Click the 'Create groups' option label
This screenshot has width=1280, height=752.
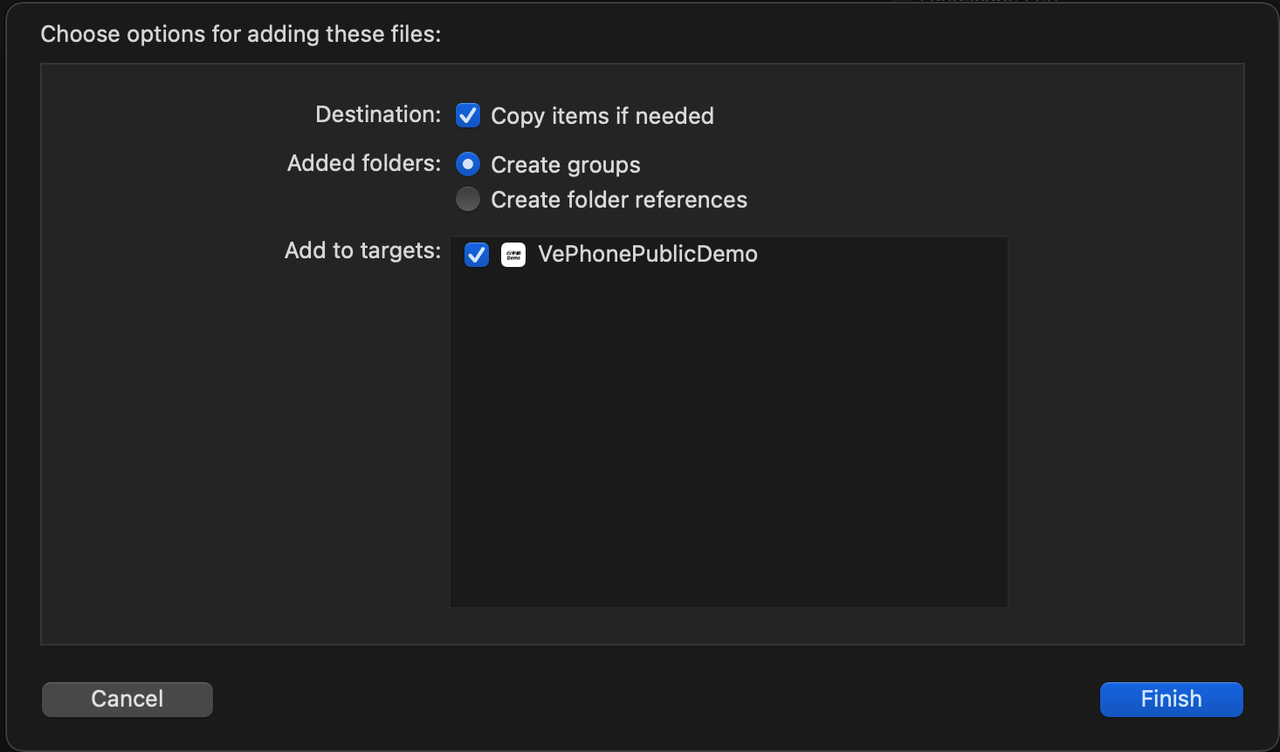click(565, 165)
